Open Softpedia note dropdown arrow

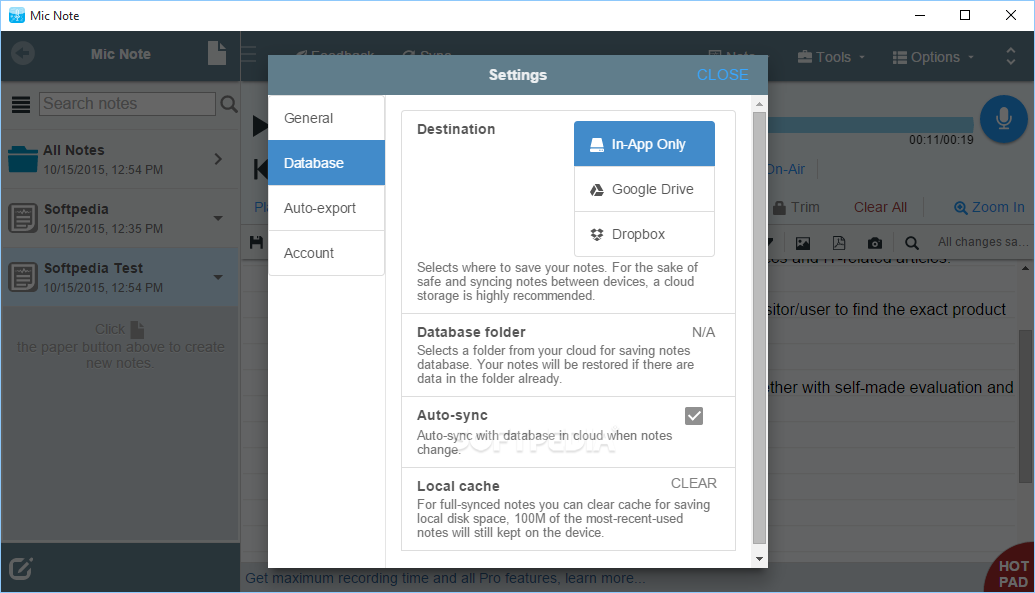tap(218, 218)
